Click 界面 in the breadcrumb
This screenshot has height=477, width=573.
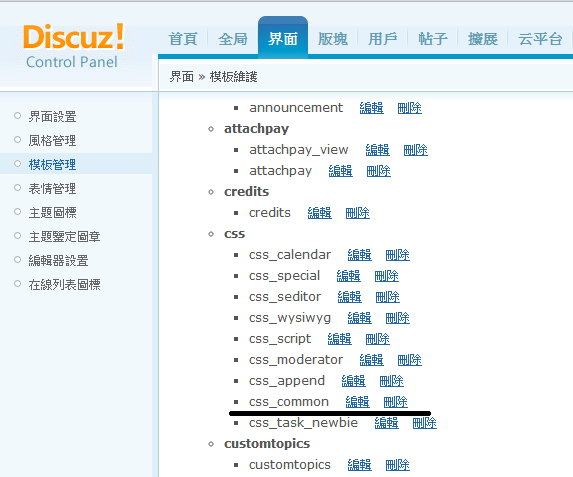pos(181,77)
